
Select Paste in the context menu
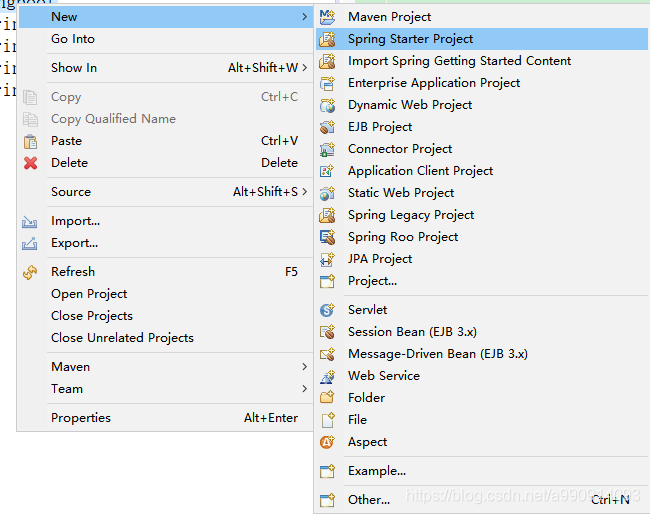click(165, 141)
